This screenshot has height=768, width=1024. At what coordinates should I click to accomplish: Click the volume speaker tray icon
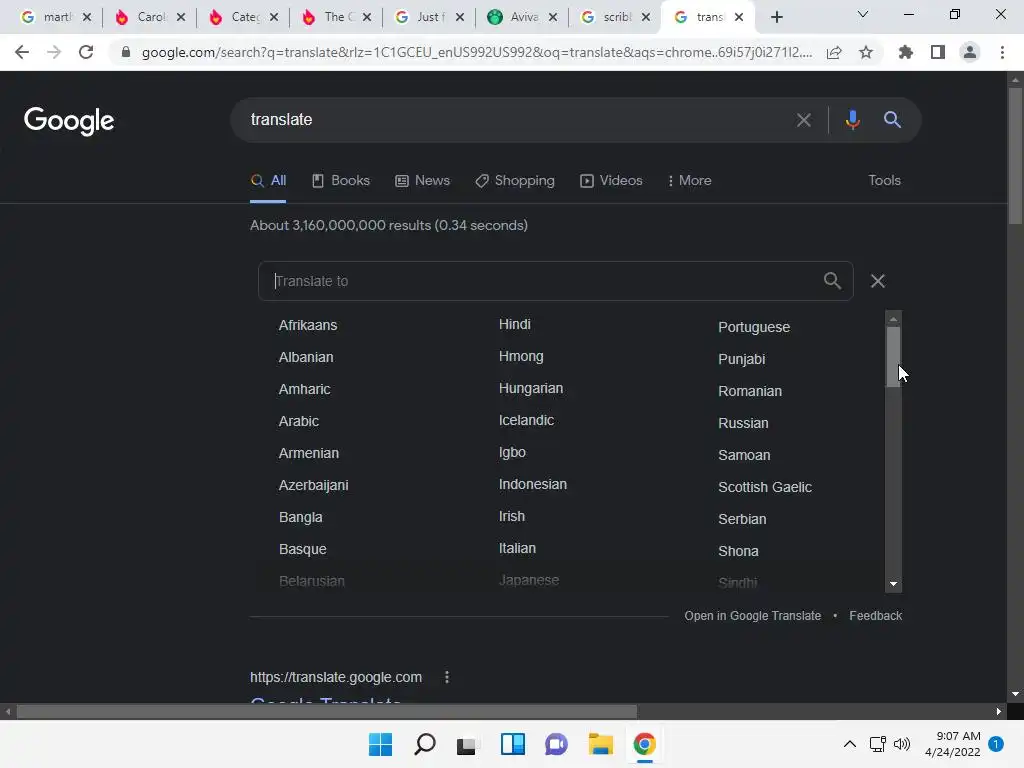(x=902, y=744)
